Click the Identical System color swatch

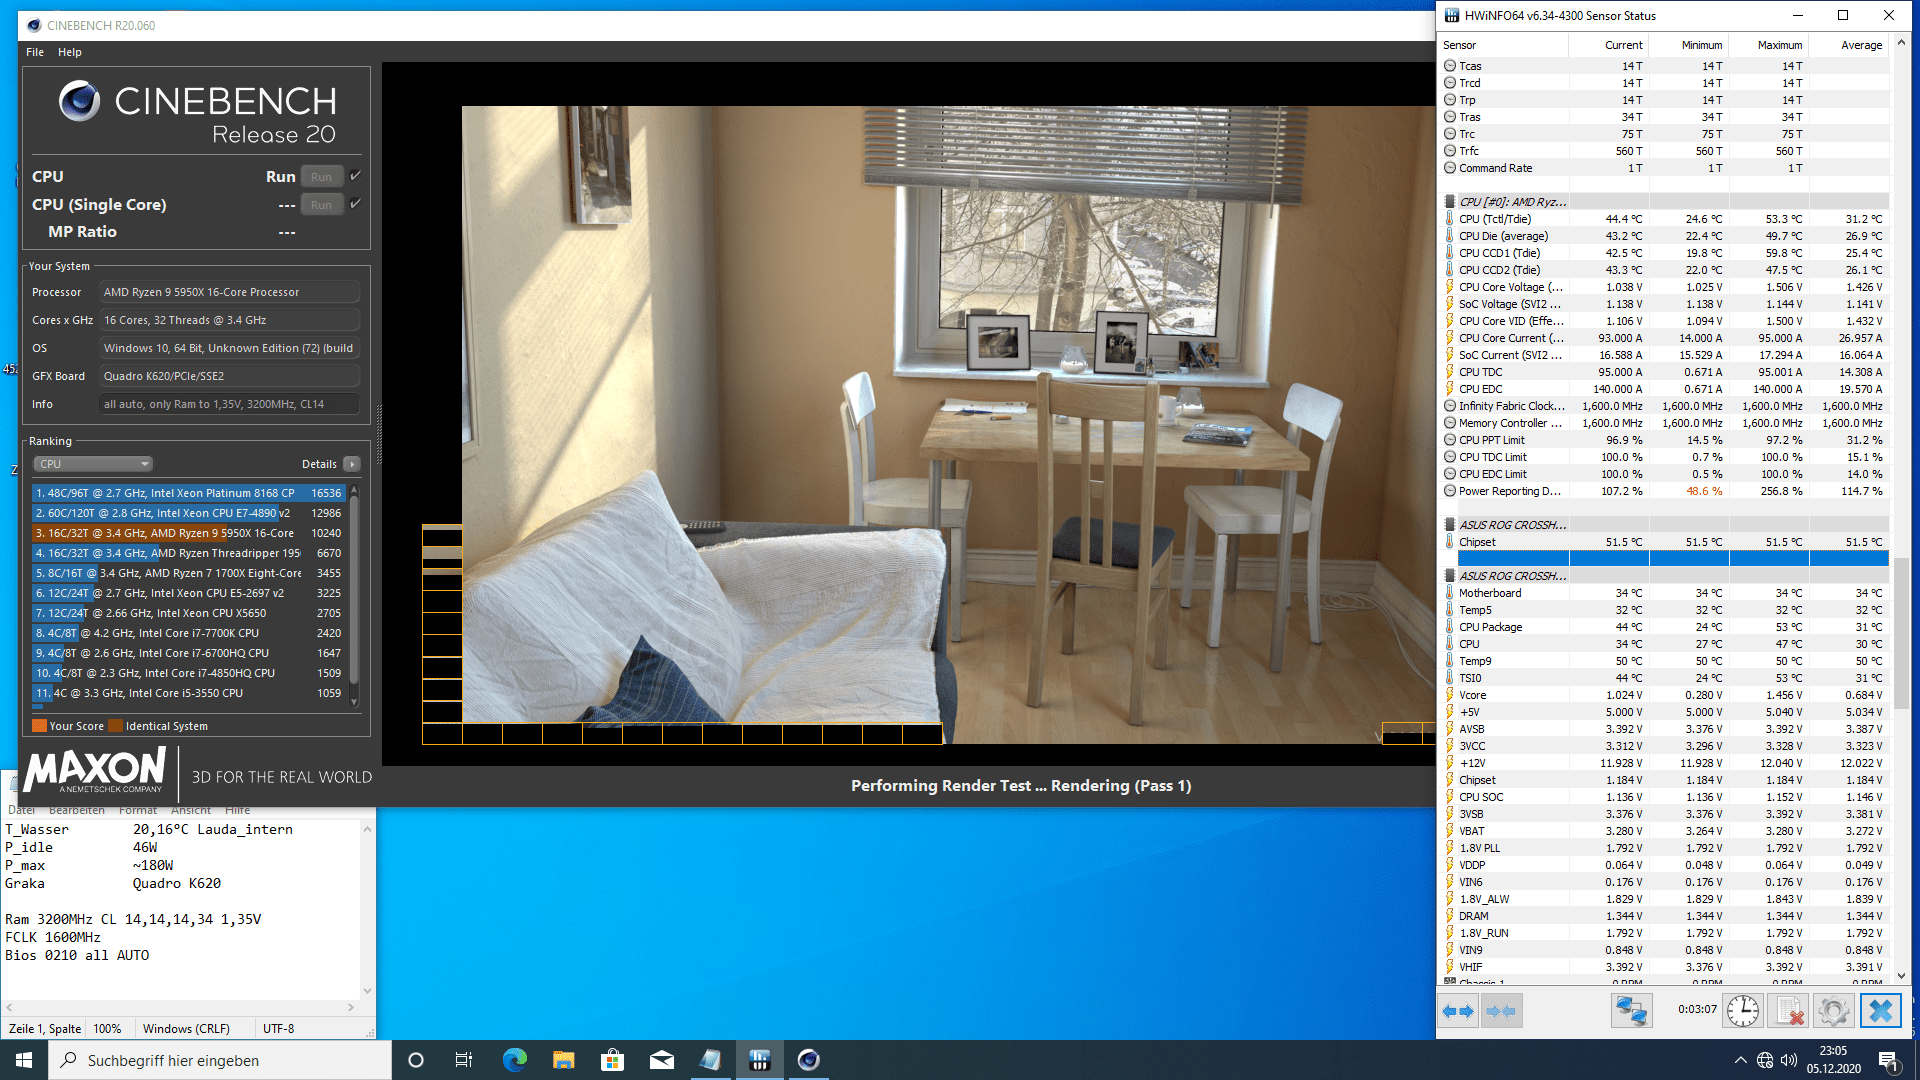pos(115,726)
